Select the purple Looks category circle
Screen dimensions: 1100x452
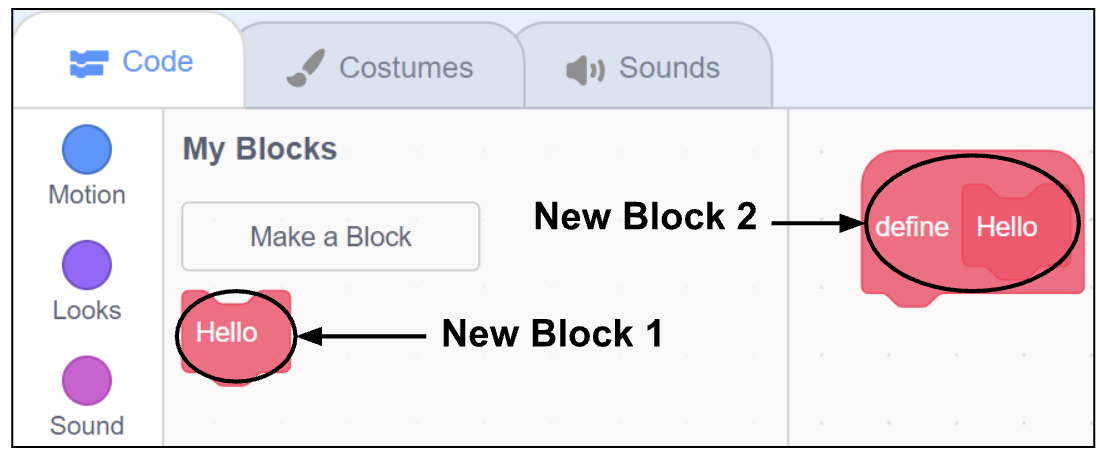point(87,266)
